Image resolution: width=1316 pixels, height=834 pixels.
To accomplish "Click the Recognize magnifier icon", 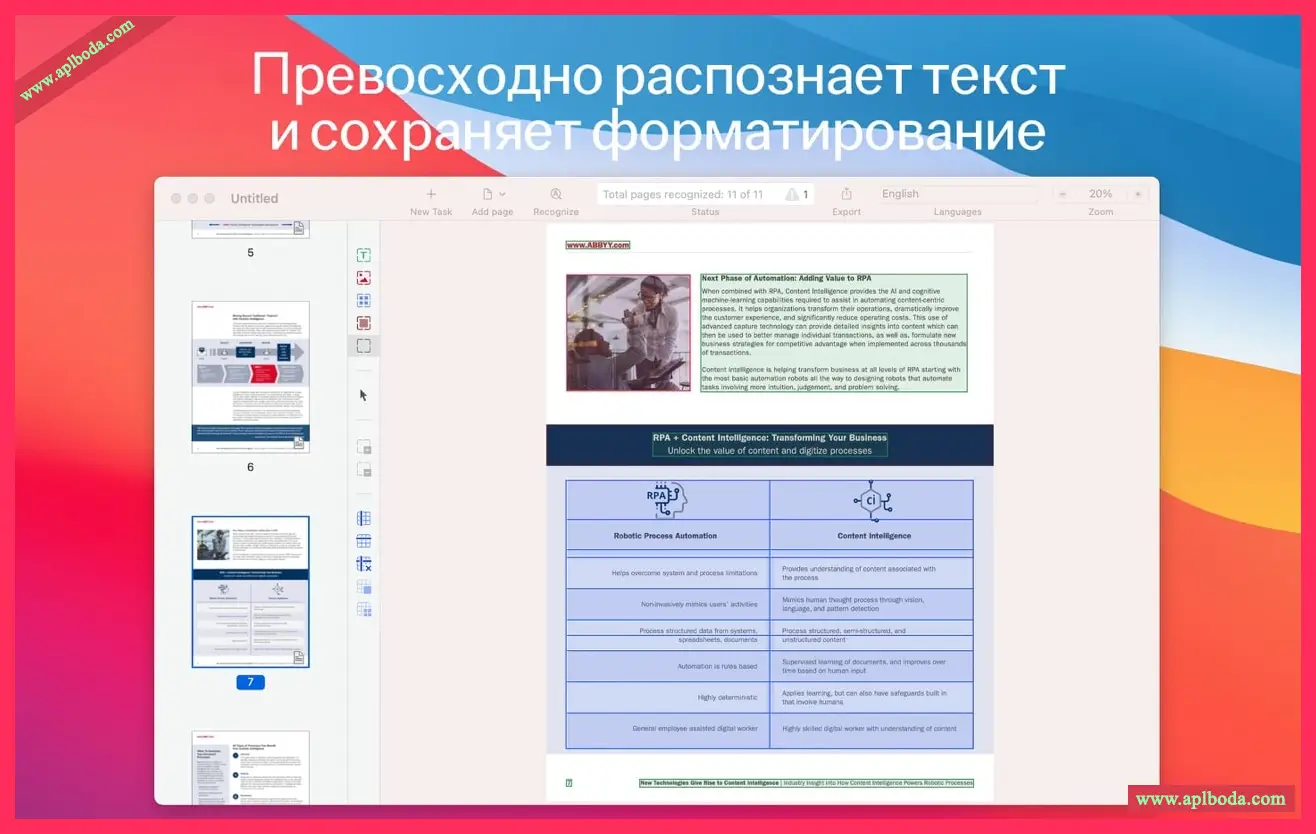I will [555, 192].
